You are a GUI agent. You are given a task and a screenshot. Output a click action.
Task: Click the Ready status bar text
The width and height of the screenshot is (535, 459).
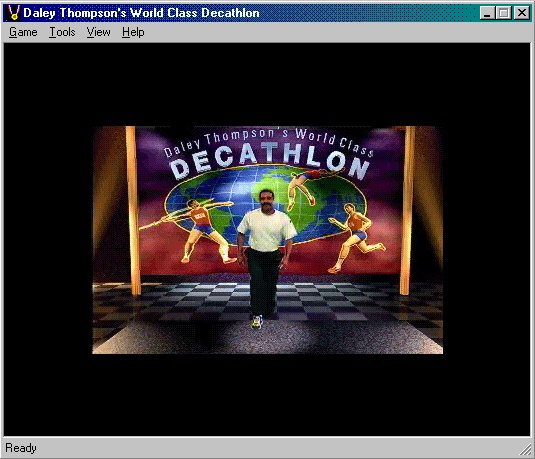[x=21, y=448]
